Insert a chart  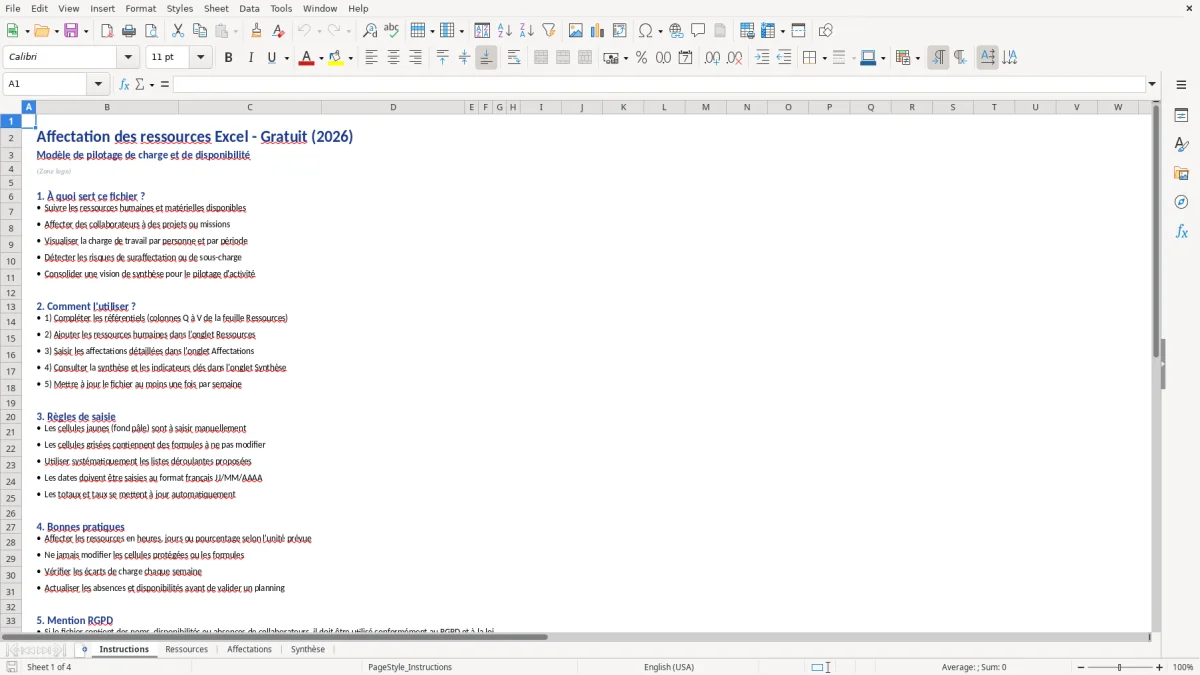point(598,31)
